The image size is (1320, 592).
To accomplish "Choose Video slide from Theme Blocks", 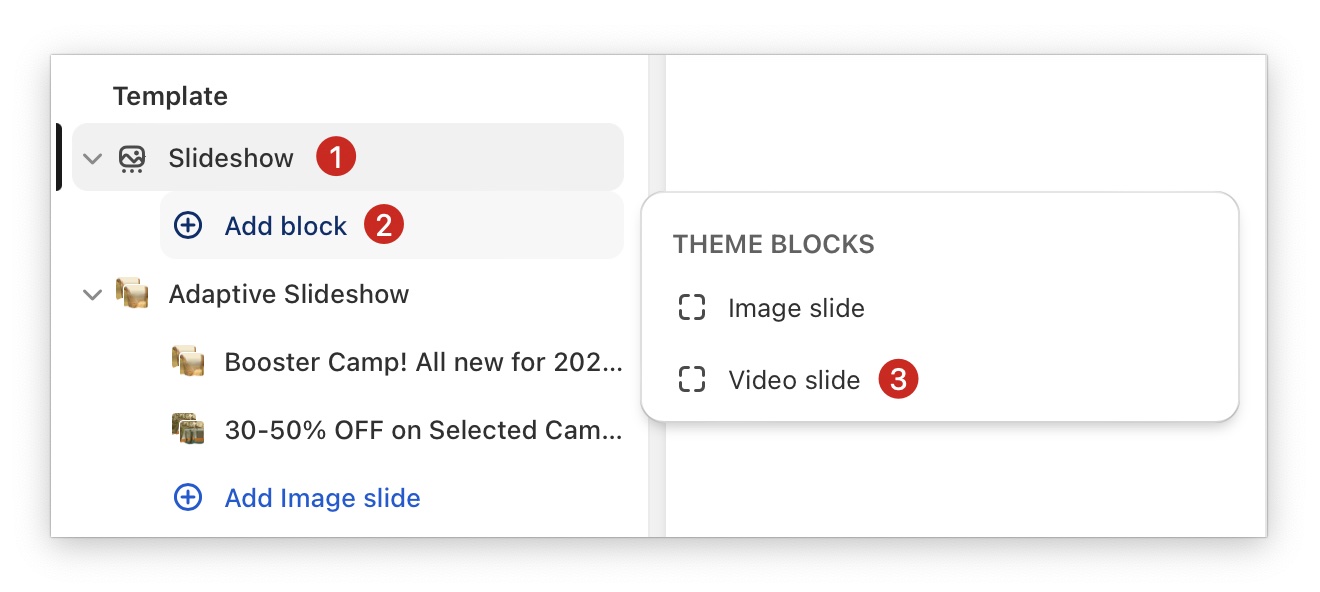I will (x=794, y=380).
